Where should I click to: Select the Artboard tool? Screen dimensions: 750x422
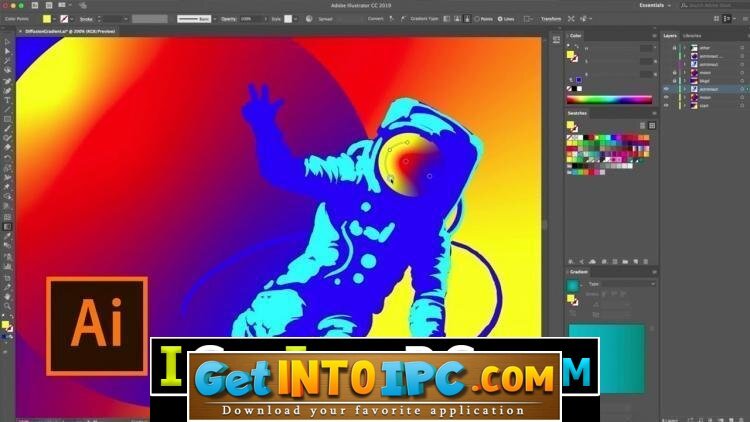(7, 278)
